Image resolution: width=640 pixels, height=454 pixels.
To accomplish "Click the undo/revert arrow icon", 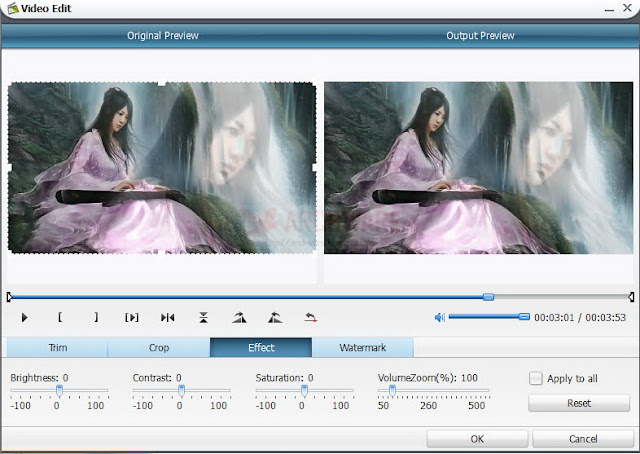I will [311, 317].
